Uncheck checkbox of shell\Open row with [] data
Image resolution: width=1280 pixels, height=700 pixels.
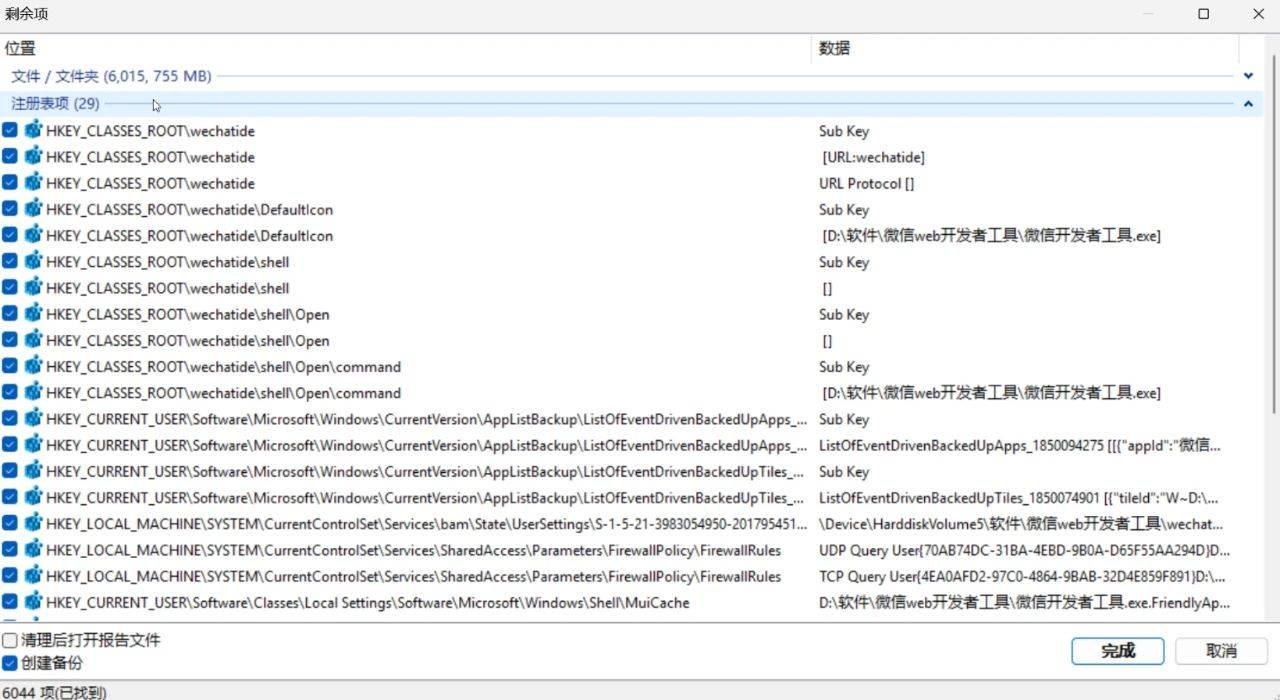(10, 340)
